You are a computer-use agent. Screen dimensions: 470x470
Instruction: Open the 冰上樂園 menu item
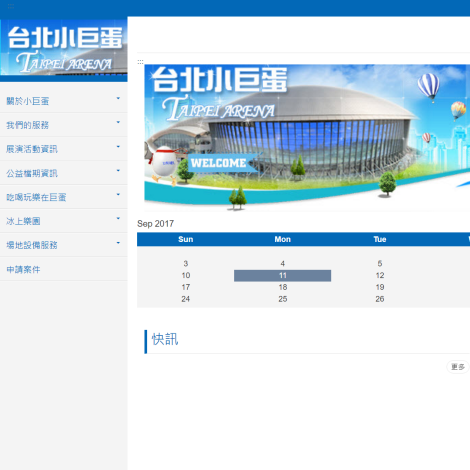[23, 221]
